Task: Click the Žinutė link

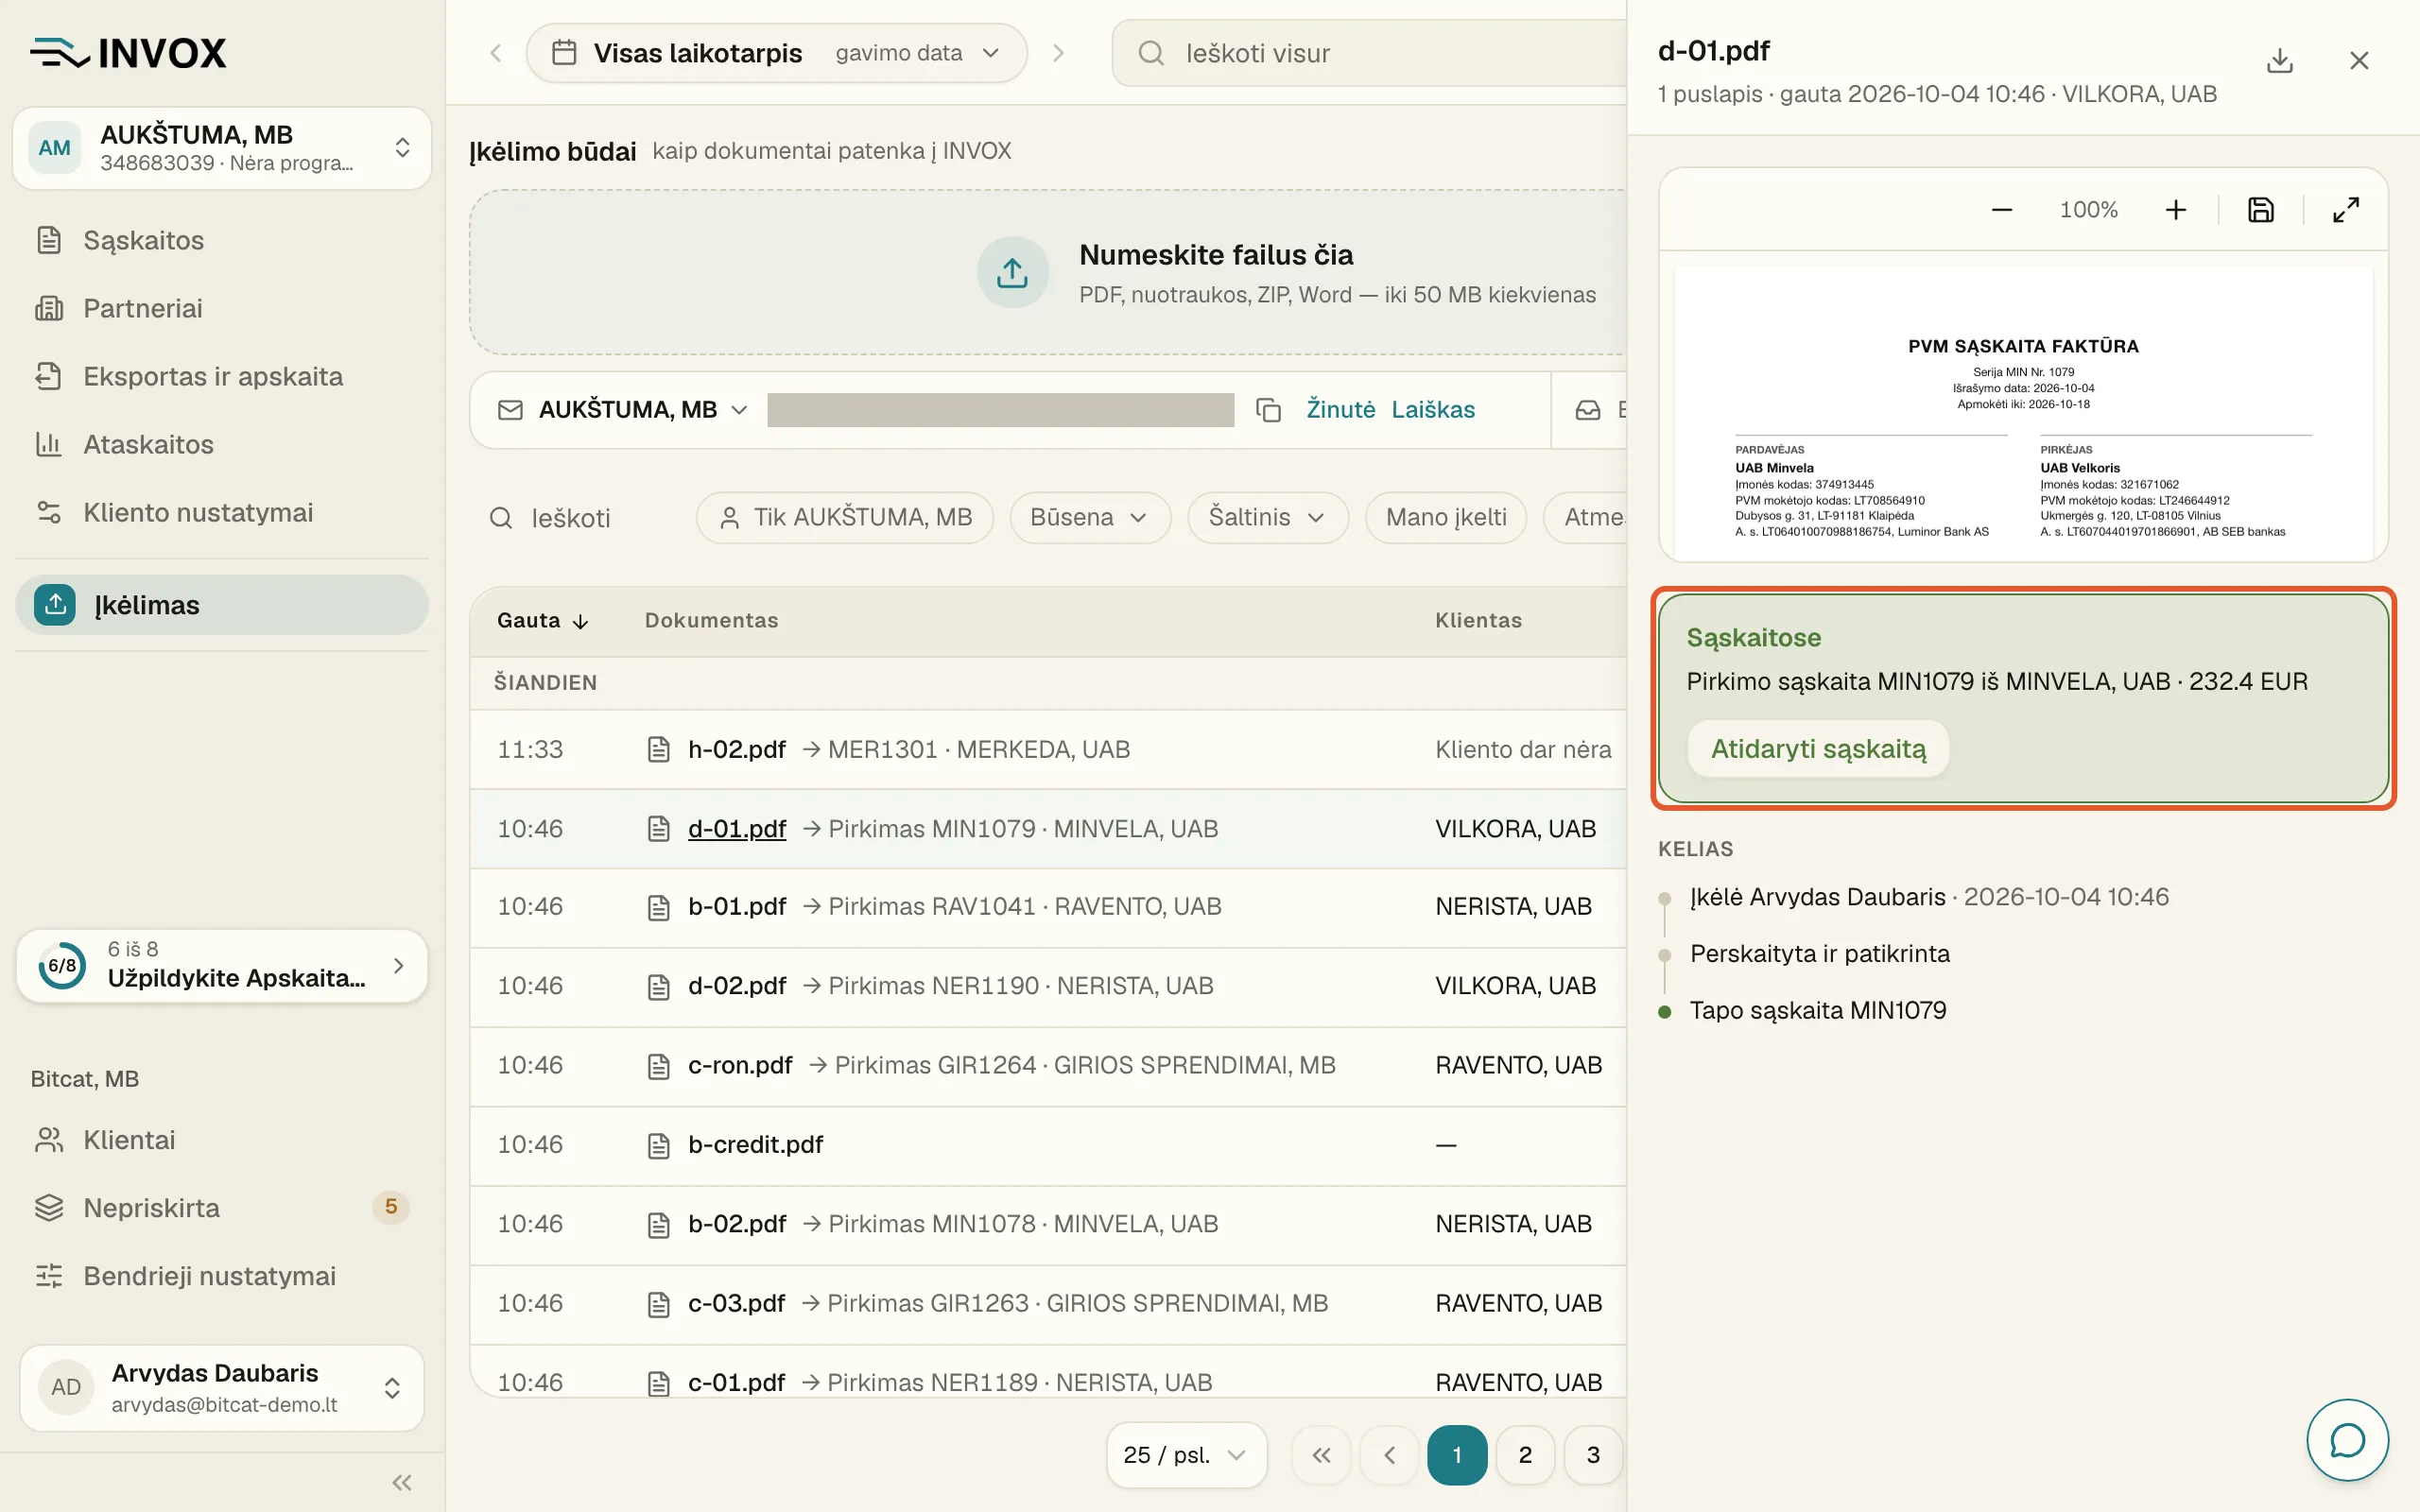Action: [x=1340, y=410]
